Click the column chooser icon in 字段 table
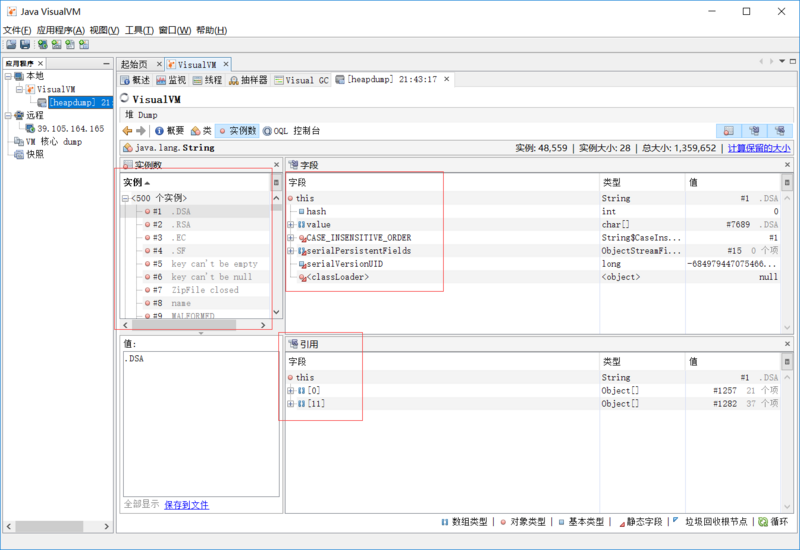The width and height of the screenshot is (800, 550). tap(787, 182)
